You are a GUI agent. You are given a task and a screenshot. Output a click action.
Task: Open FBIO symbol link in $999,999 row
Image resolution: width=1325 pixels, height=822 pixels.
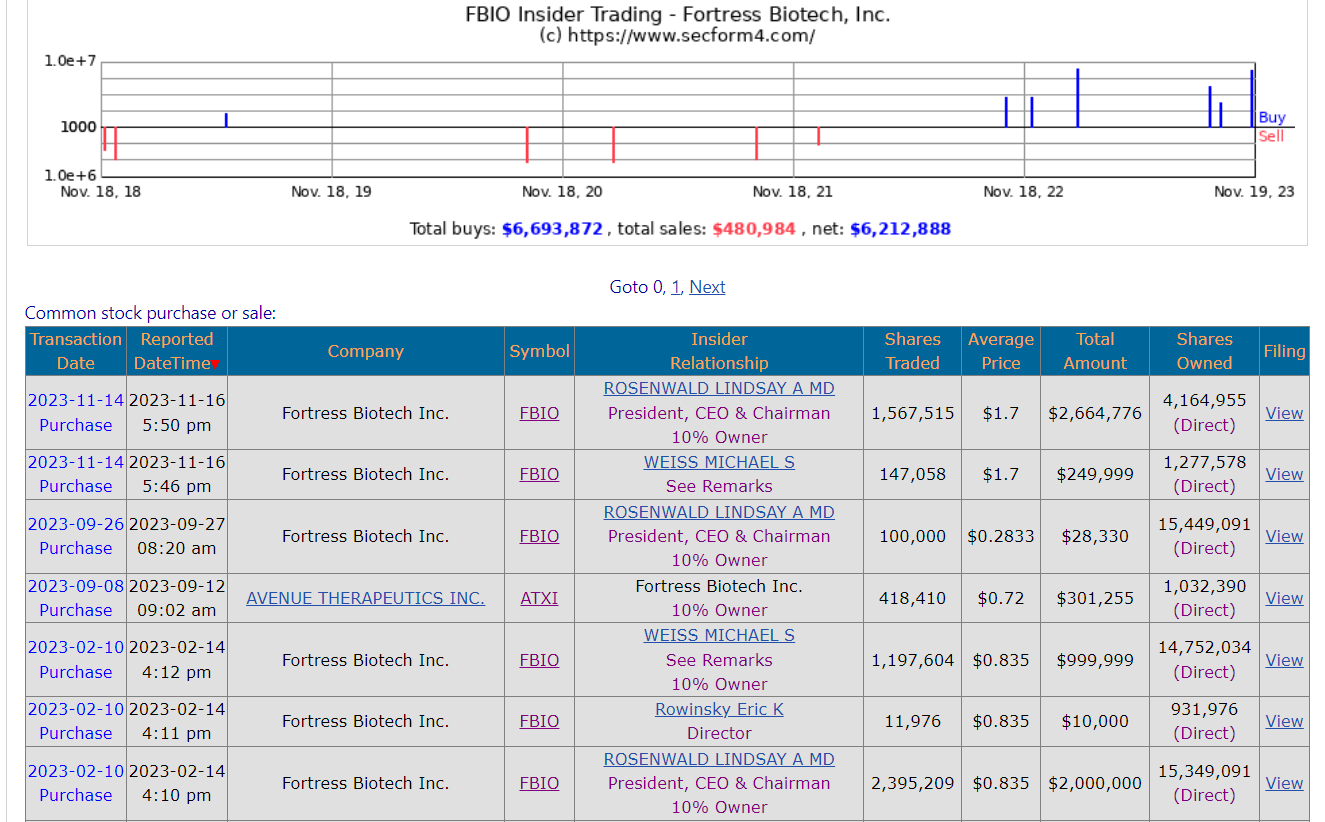(x=540, y=660)
